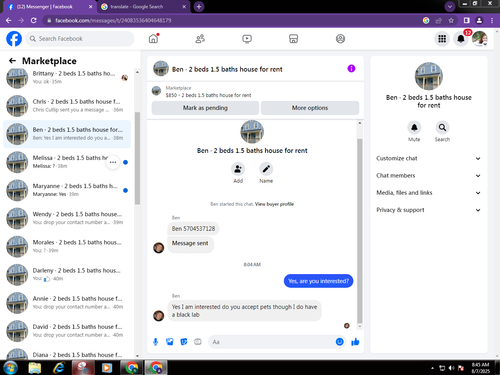500x375 pixels.
Task: Open View buyer profile link
Action: [x=274, y=204]
